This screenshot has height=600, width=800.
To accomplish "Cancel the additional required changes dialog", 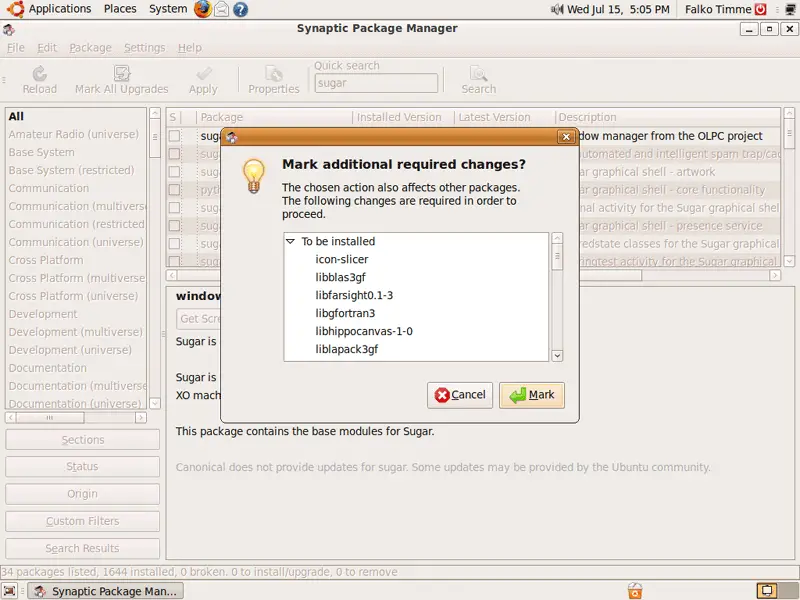I will tap(460, 395).
